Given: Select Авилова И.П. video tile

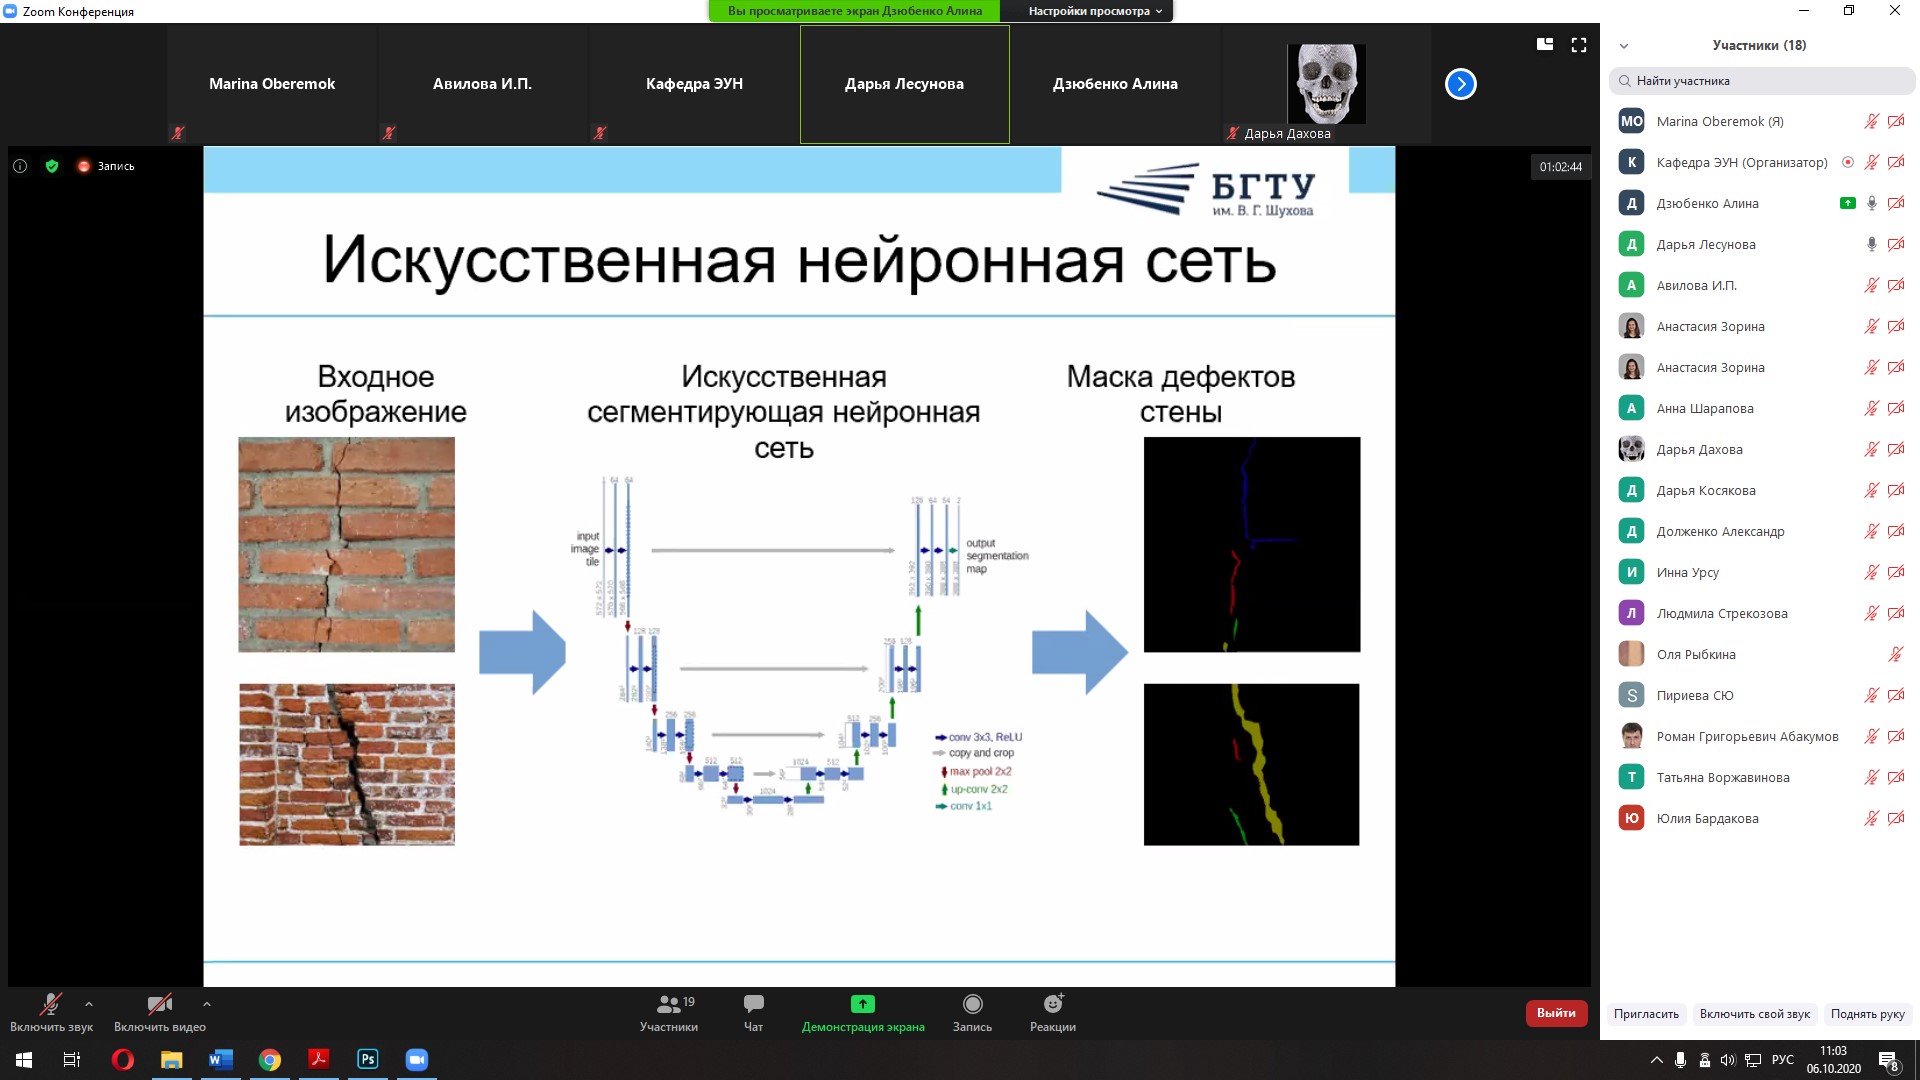Looking at the screenshot, I should click(482, 84).
